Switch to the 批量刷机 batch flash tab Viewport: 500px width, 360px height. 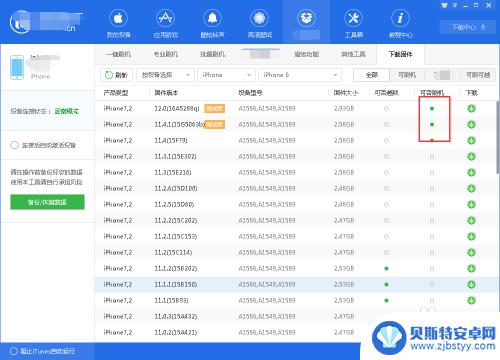pos(213,54)
